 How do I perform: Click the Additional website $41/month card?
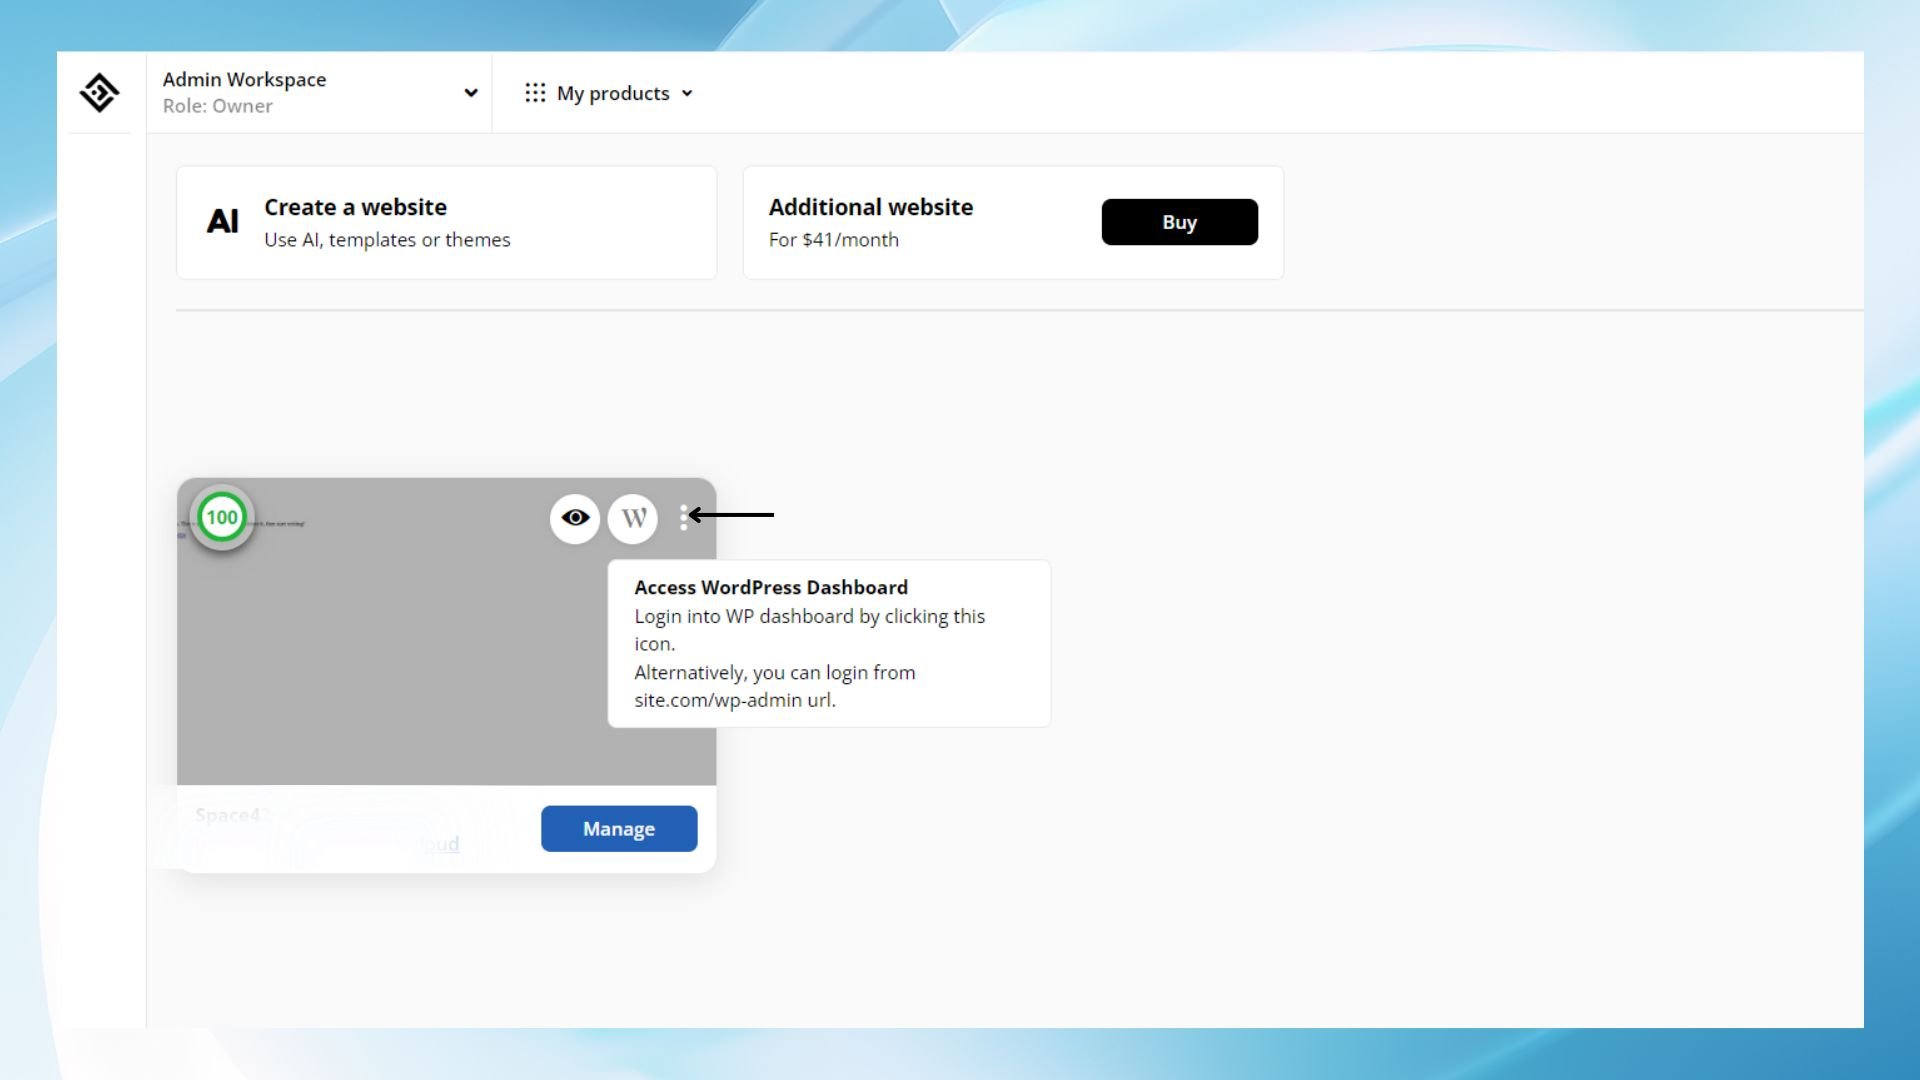(900, 221)
